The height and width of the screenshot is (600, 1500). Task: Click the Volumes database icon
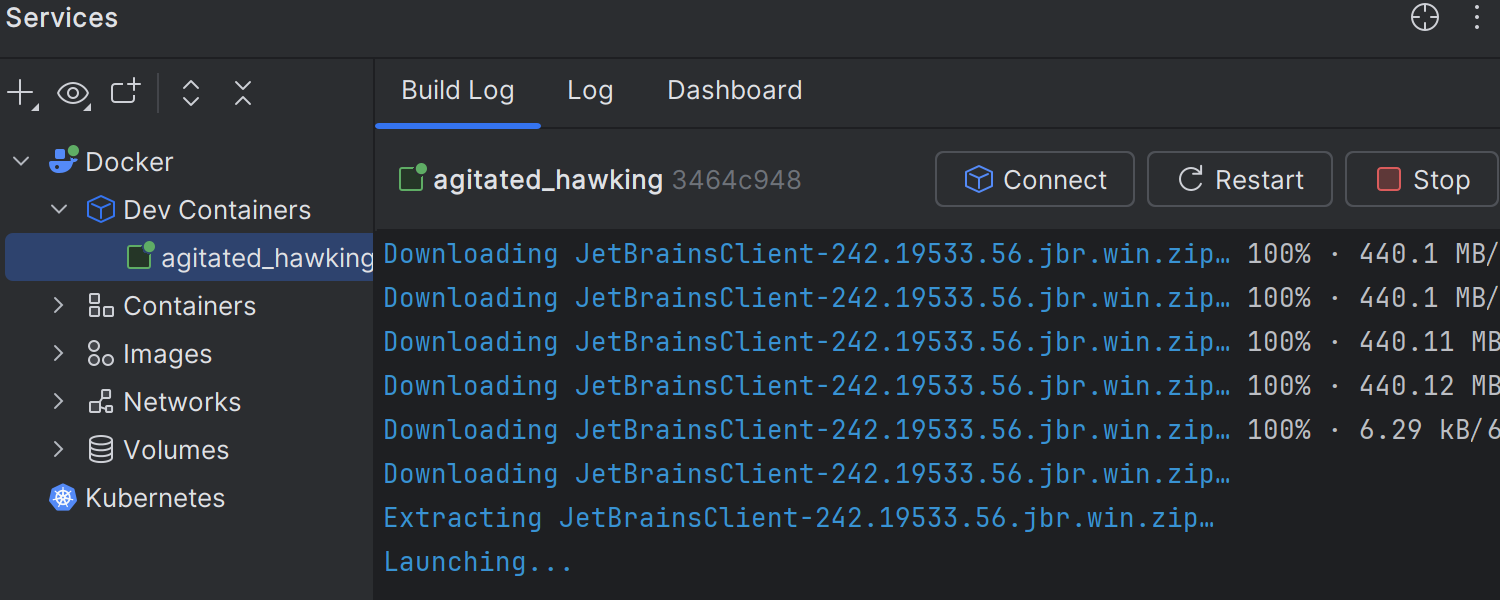point(101,450)
